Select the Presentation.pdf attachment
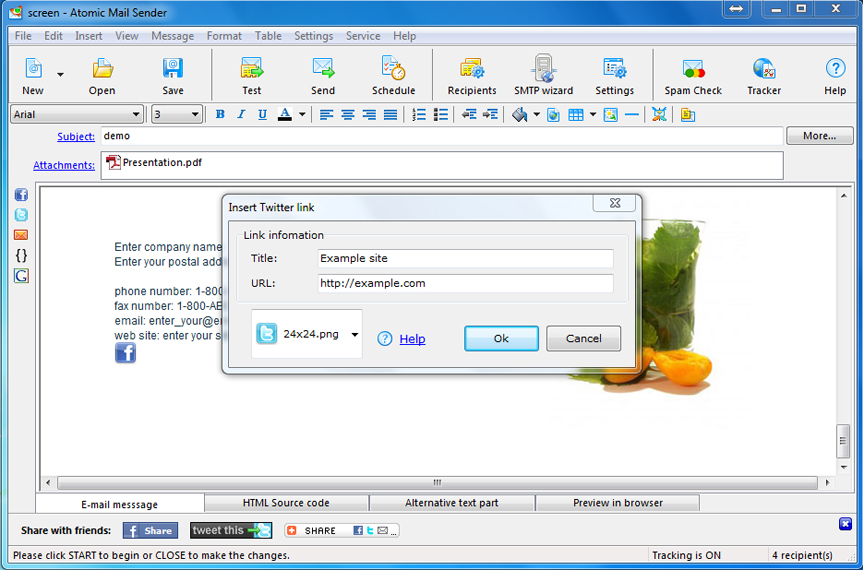Screen dimensions: 863x570 (154, 162)
